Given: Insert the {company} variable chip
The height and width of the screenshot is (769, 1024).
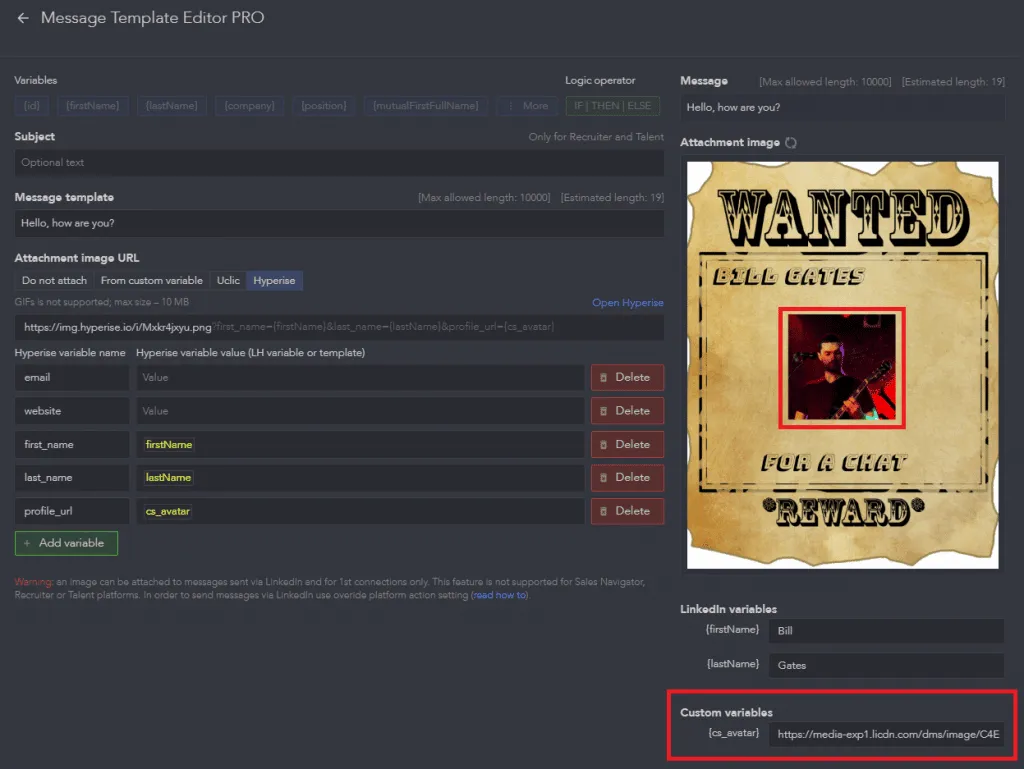Looking at the screenshot, I should click(x=249, y=106).
